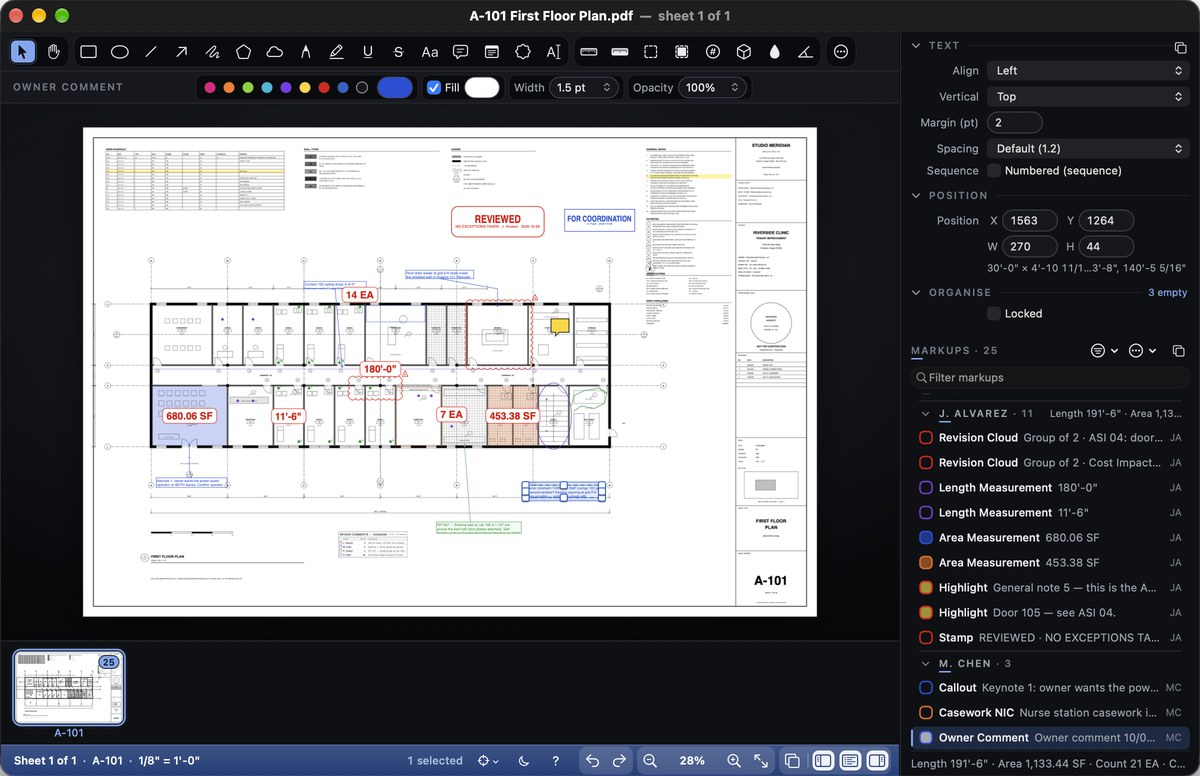Open the Align Left dropdown
The width and height of the screenshot is (1200, 776).
pyautogui.click(x=1088, y=71)
